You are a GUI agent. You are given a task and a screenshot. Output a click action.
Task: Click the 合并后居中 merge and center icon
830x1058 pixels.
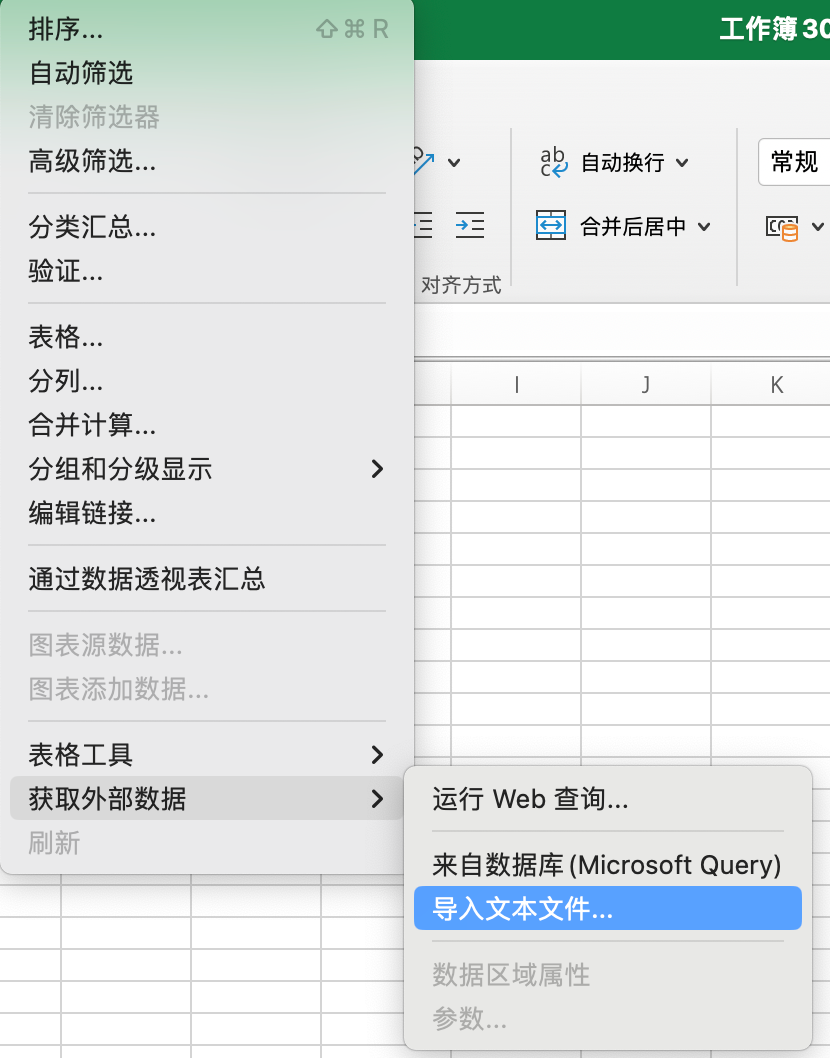[552, 227]
